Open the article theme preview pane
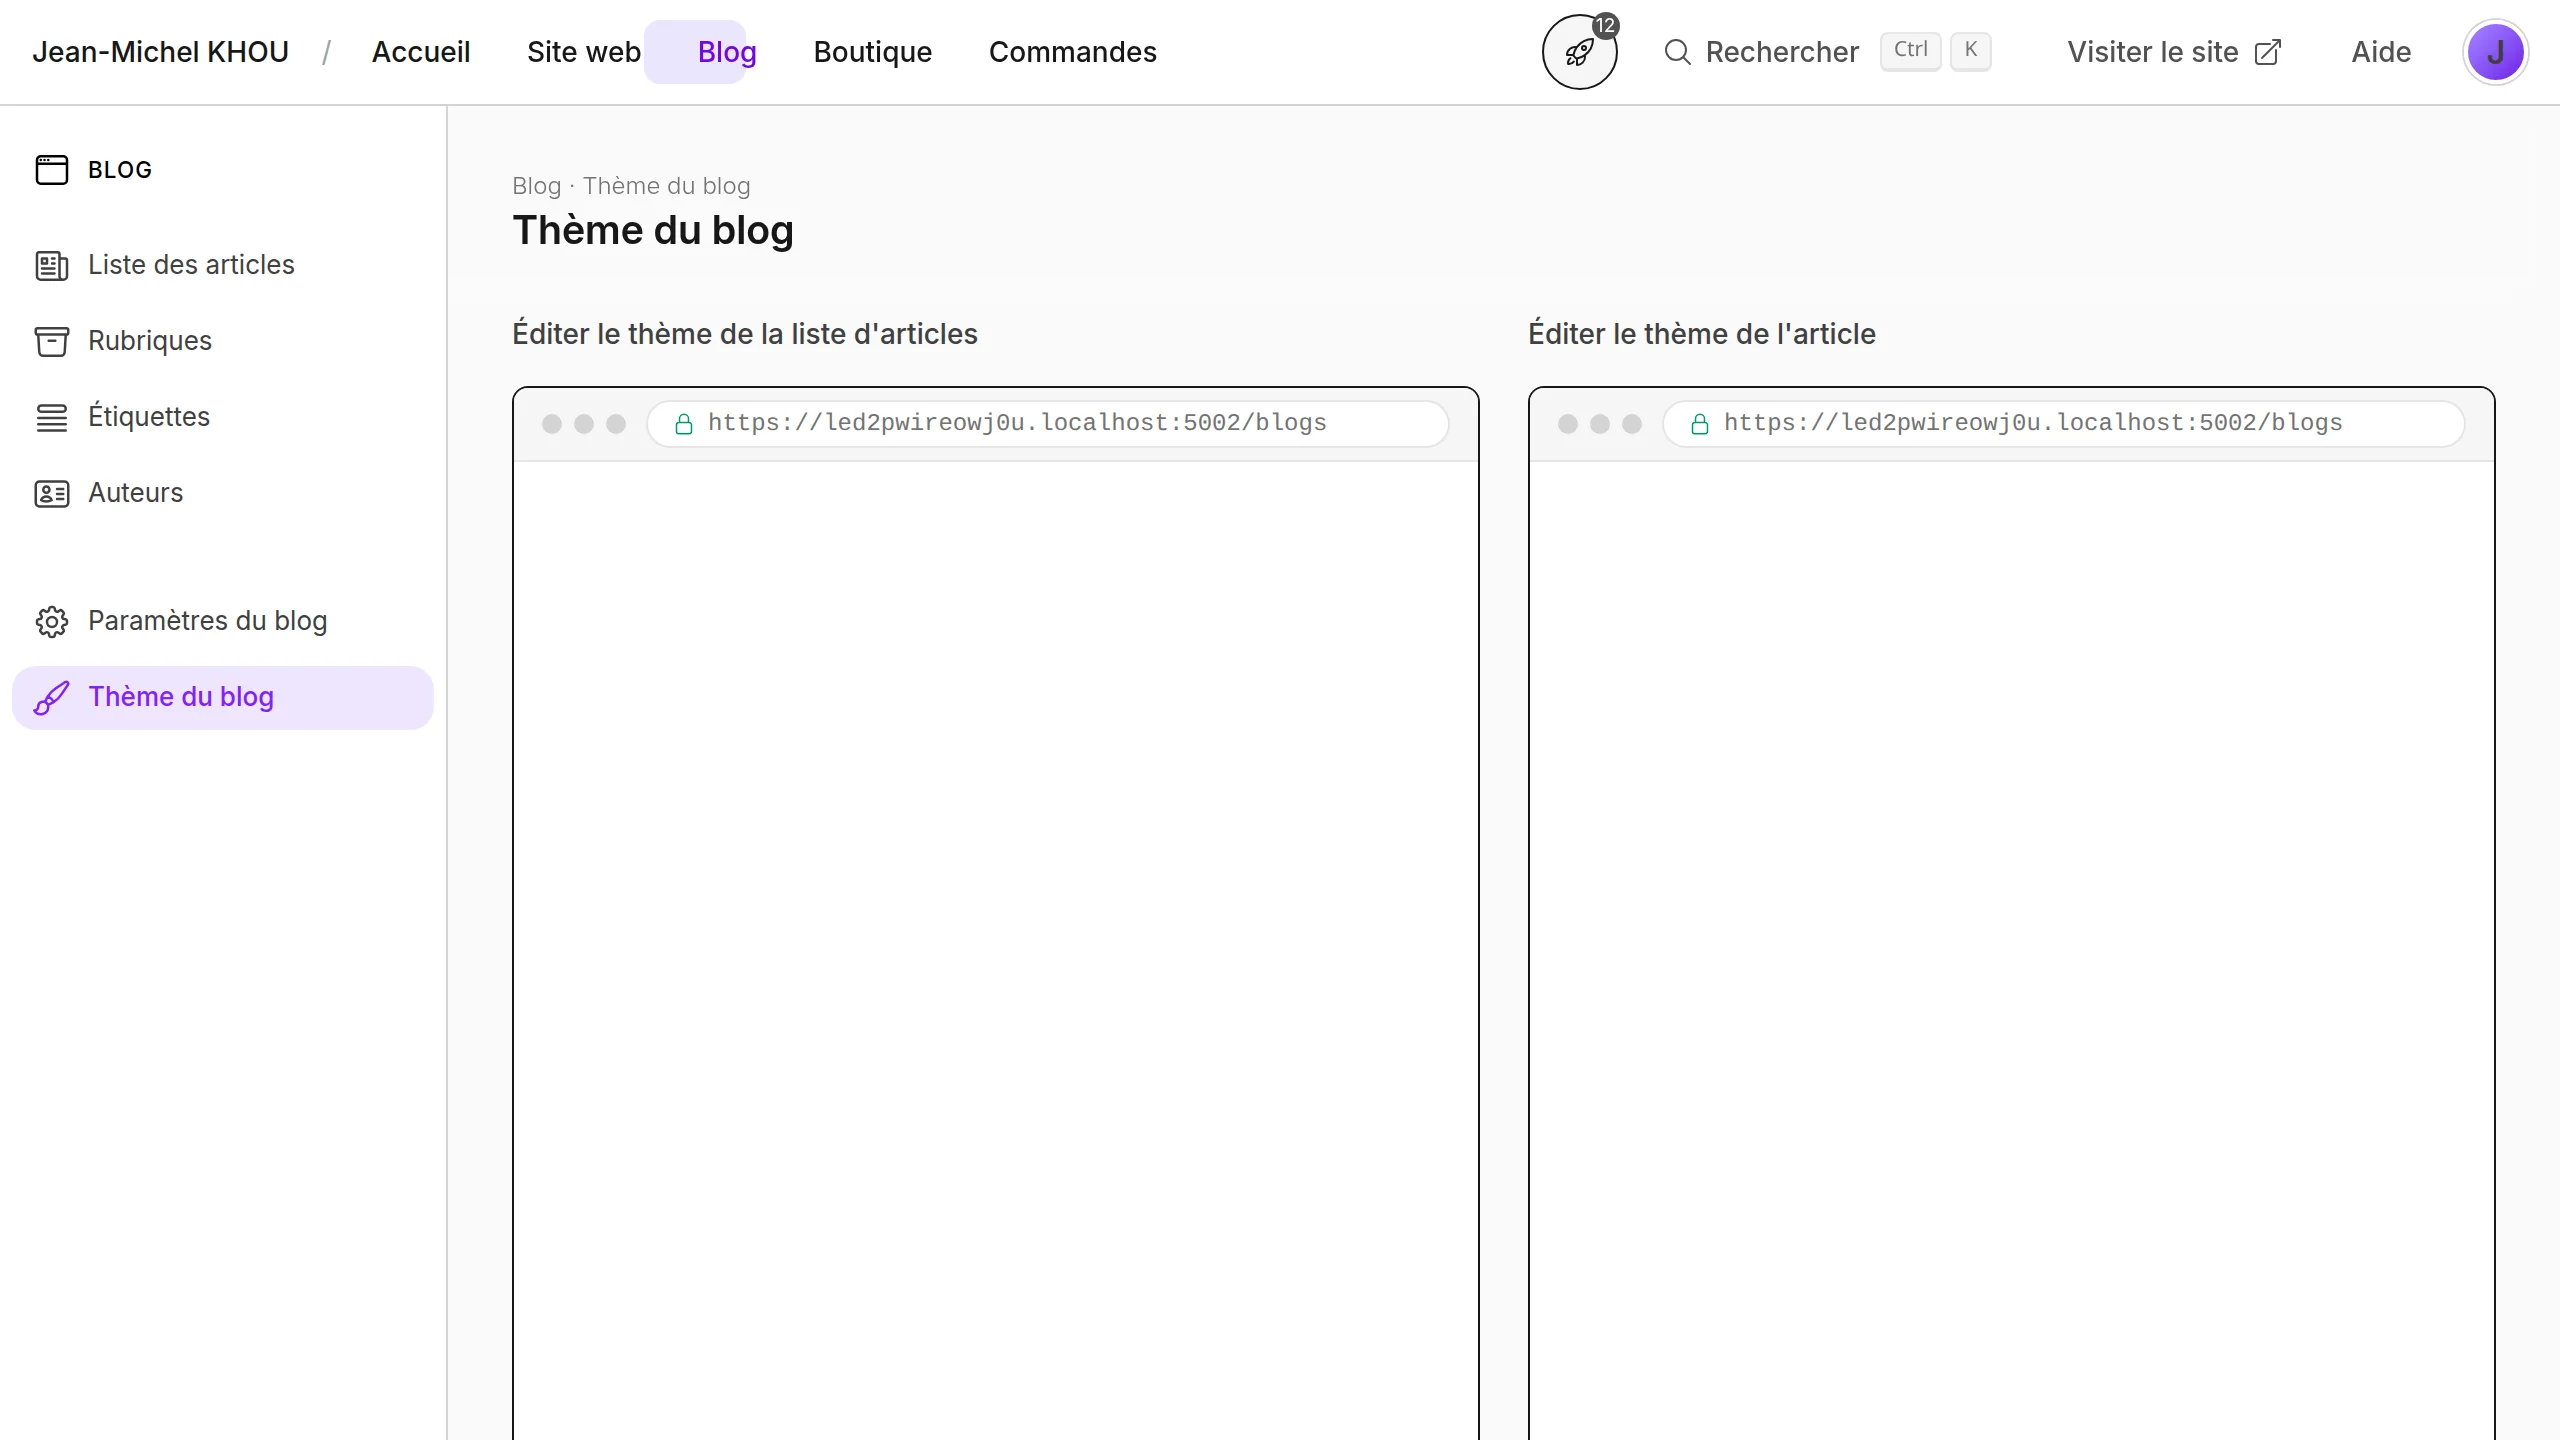This screenshot has width=2560, height=1440. click(x=2011, y=900)
